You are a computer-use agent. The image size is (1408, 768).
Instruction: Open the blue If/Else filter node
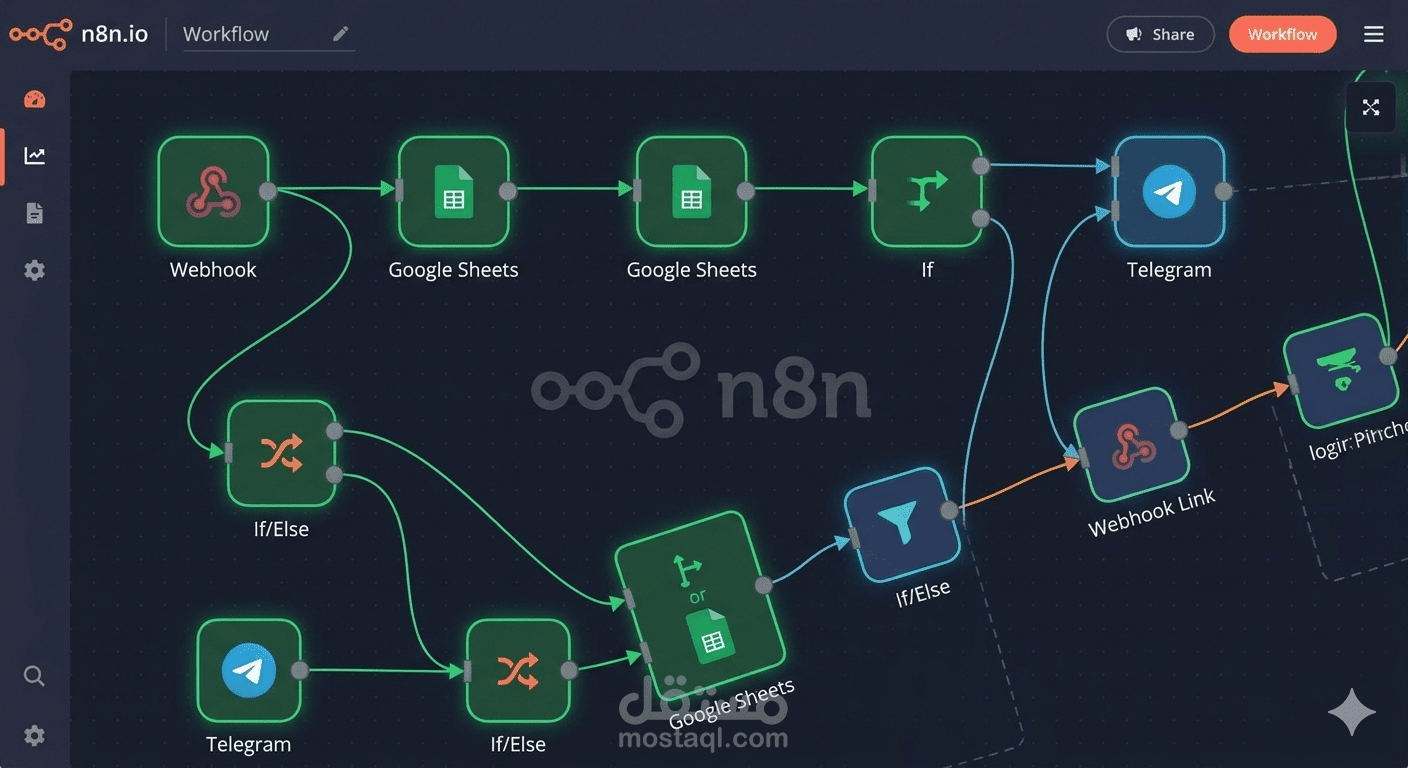tap(901, 523)
